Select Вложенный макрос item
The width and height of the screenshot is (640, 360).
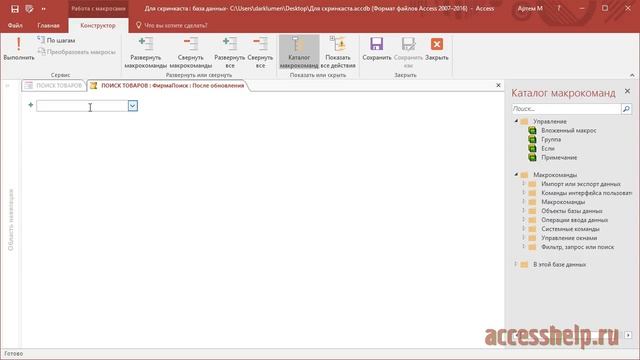(x=569, y=130)
